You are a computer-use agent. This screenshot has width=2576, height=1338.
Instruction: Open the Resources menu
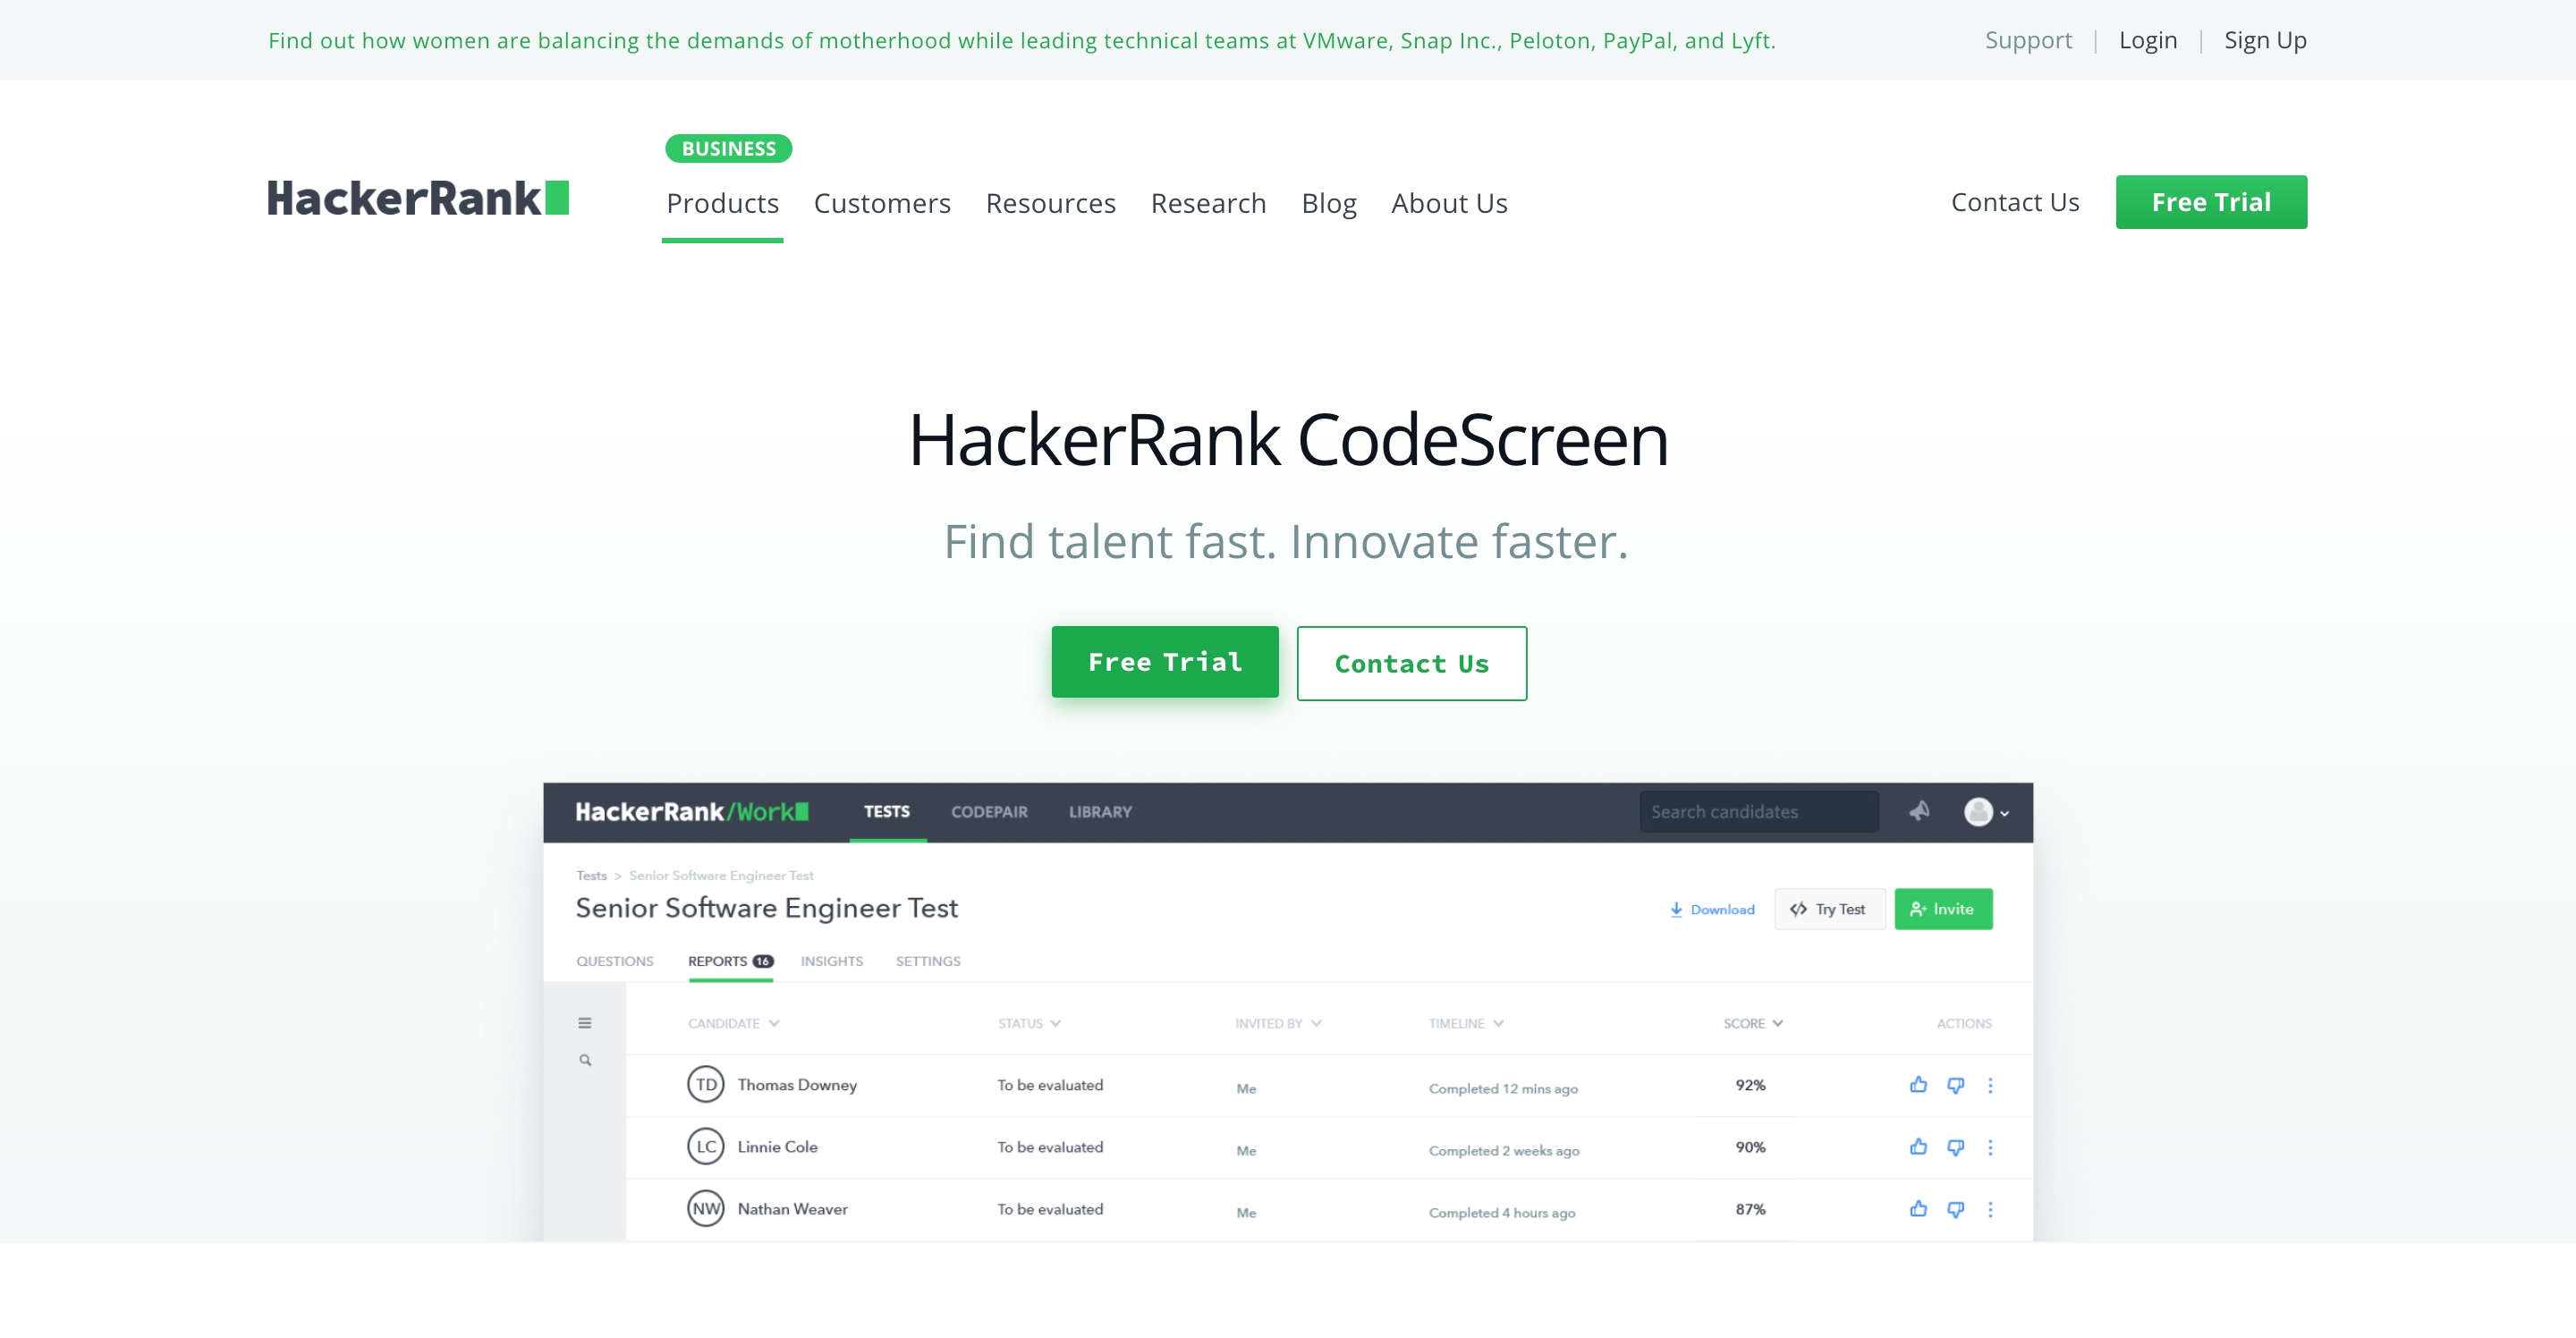pyautogui.click(x=1050, y=203)
